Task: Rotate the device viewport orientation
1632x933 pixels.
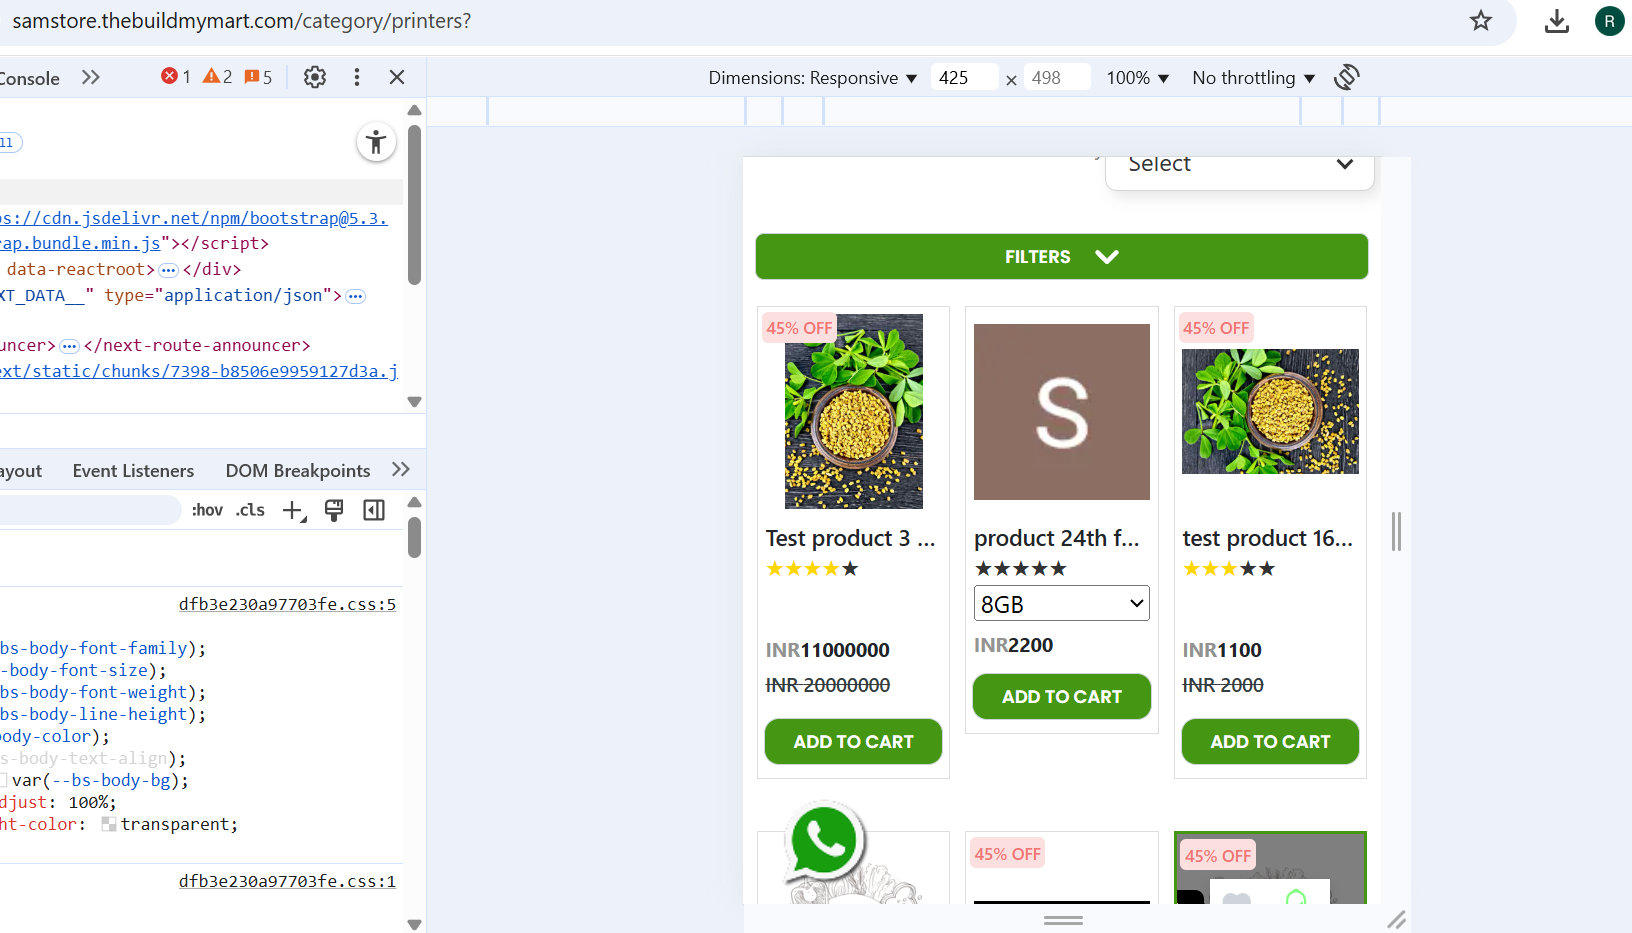Action: click(x=1347, y=77)
